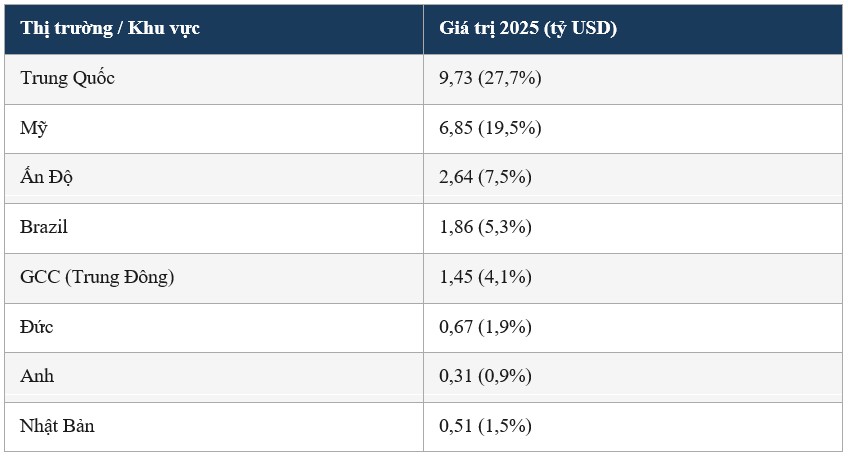Select the 'GCC (Trung Đông)' cell

pos(97,277)
